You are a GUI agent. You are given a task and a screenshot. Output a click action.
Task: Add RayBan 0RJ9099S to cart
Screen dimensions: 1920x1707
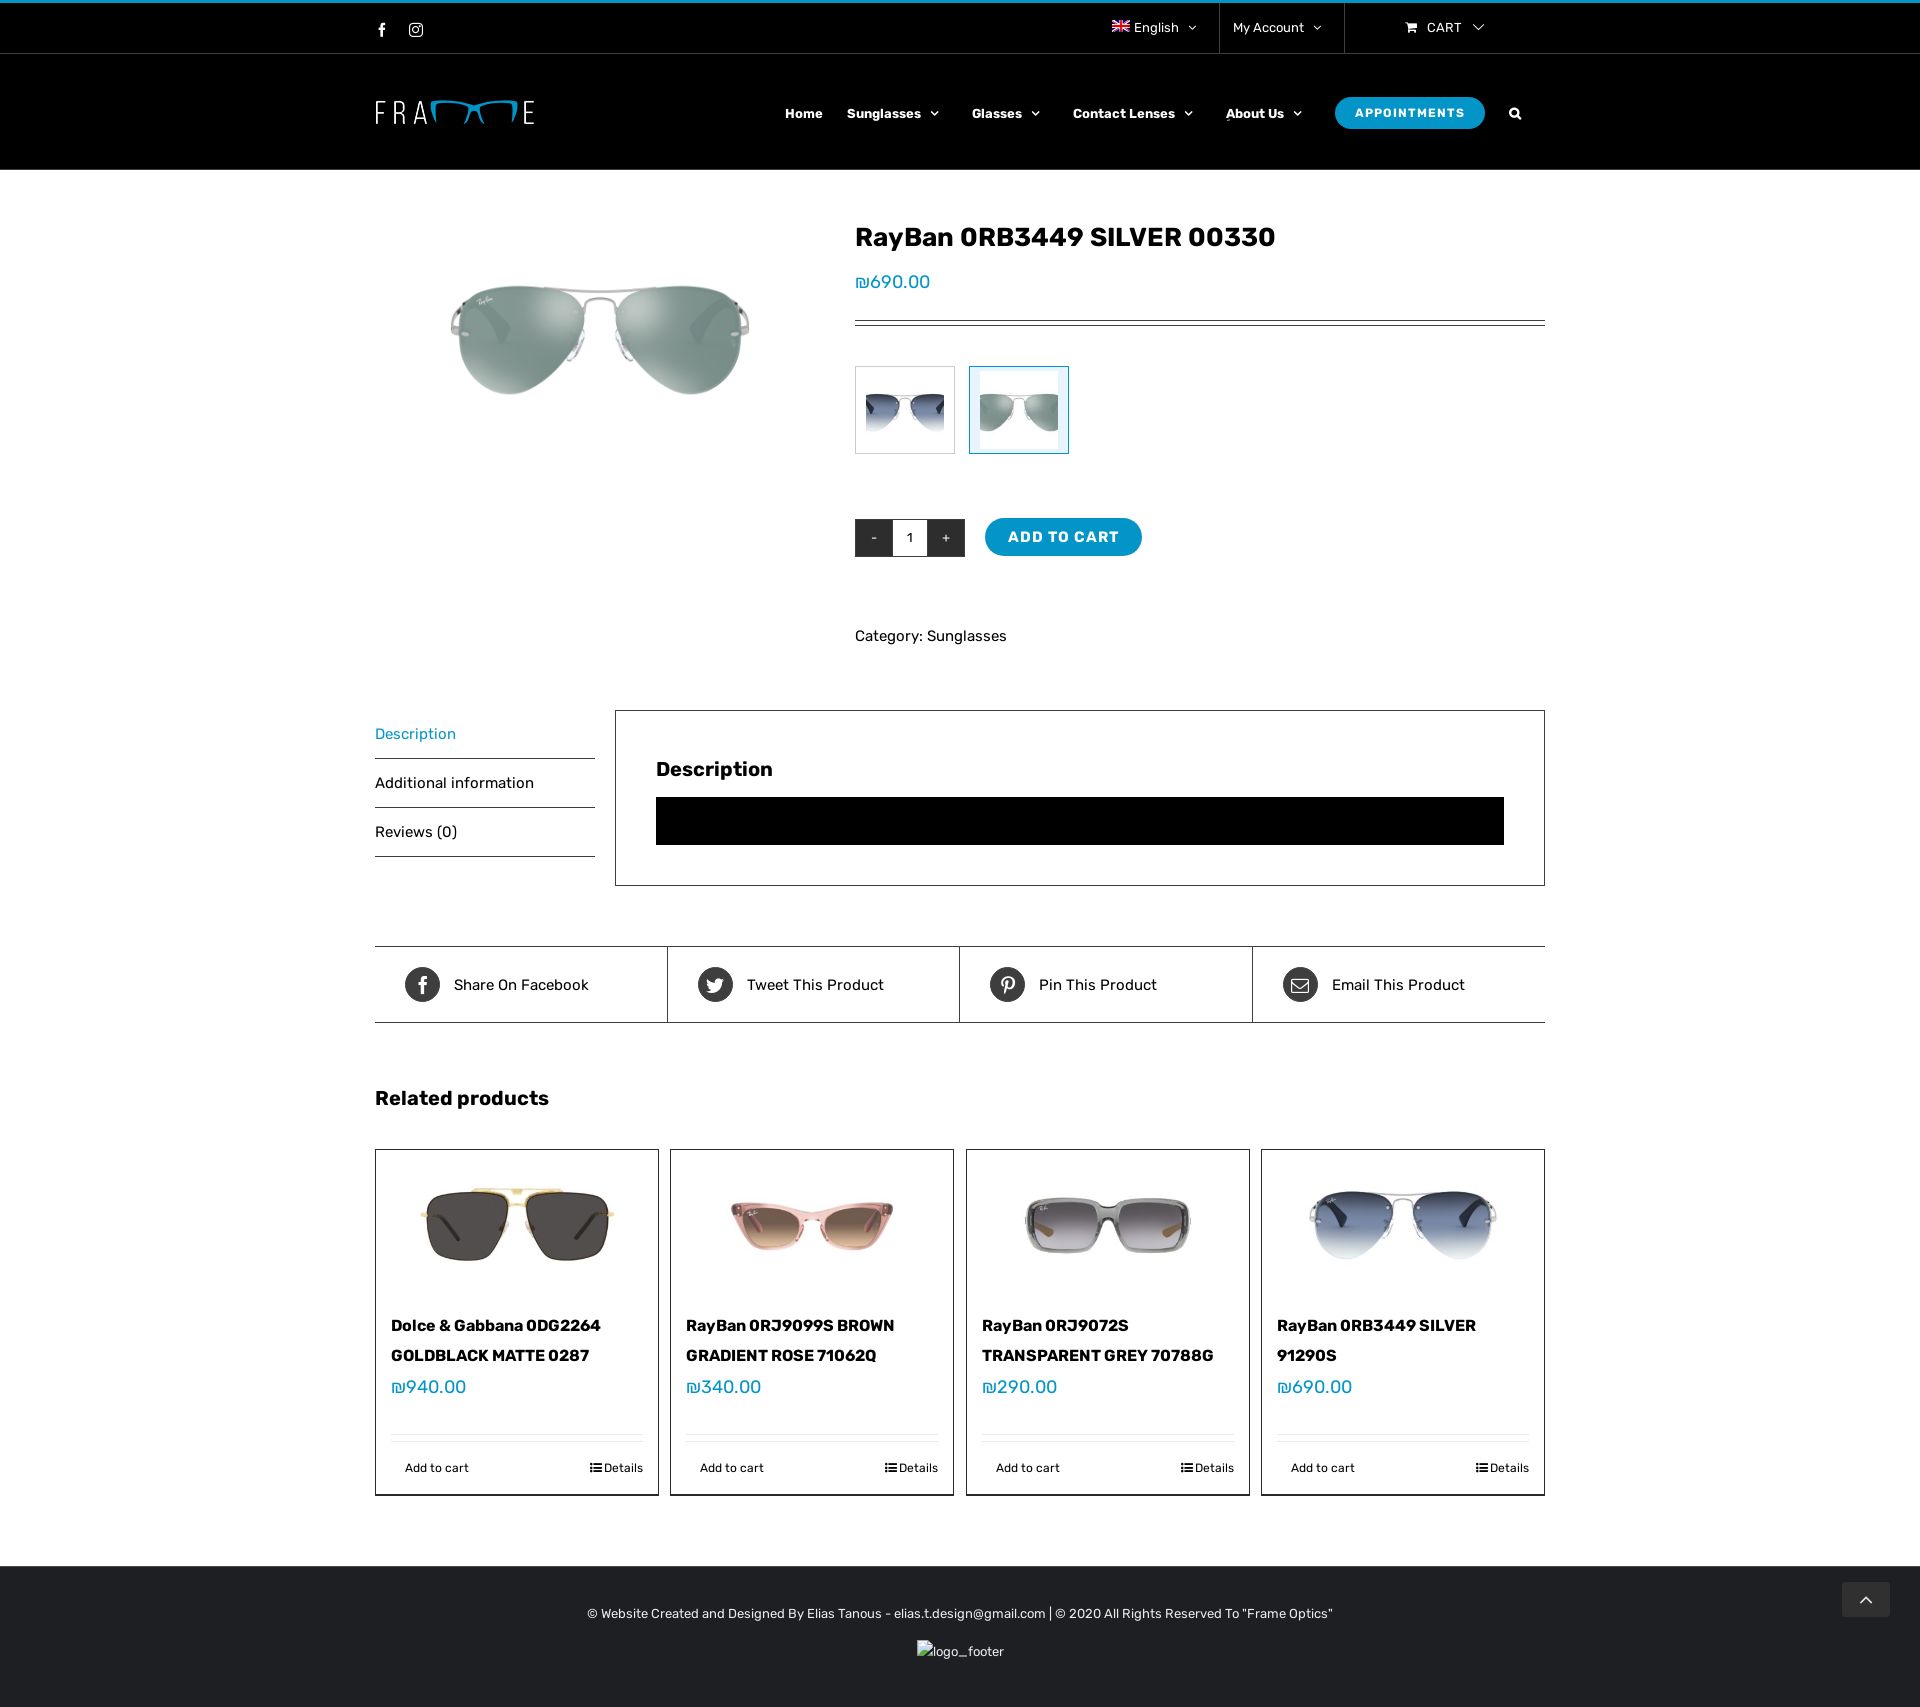732,1468
